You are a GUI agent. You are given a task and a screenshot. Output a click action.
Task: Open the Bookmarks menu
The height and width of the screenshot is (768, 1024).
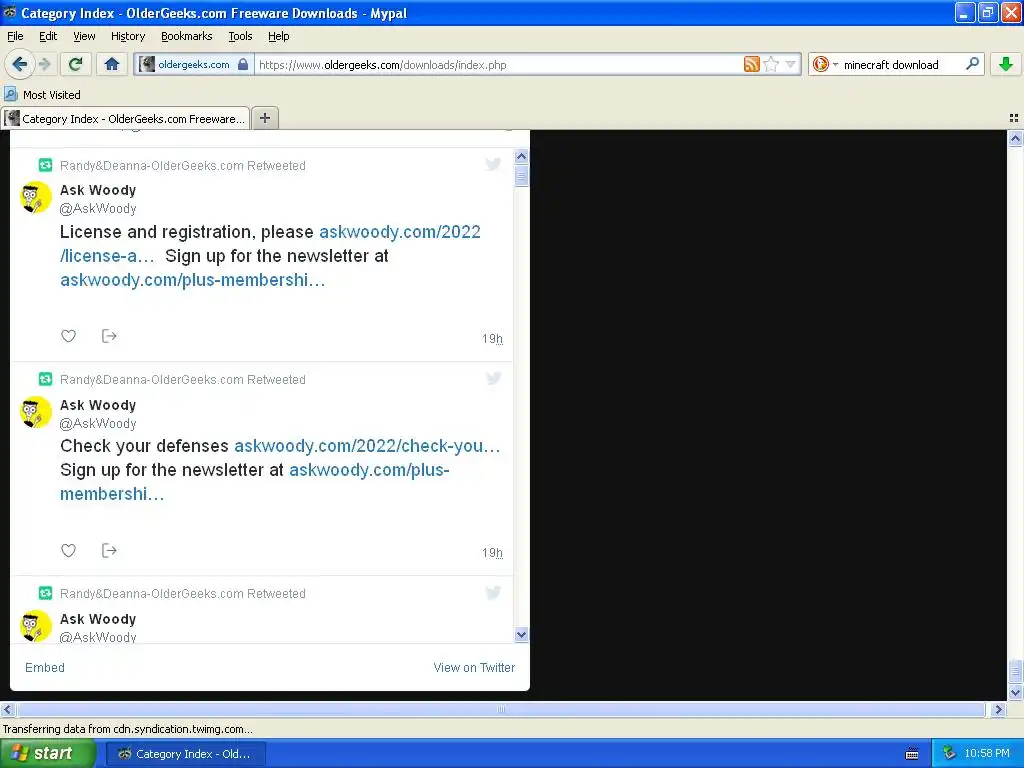coord(187,36)
